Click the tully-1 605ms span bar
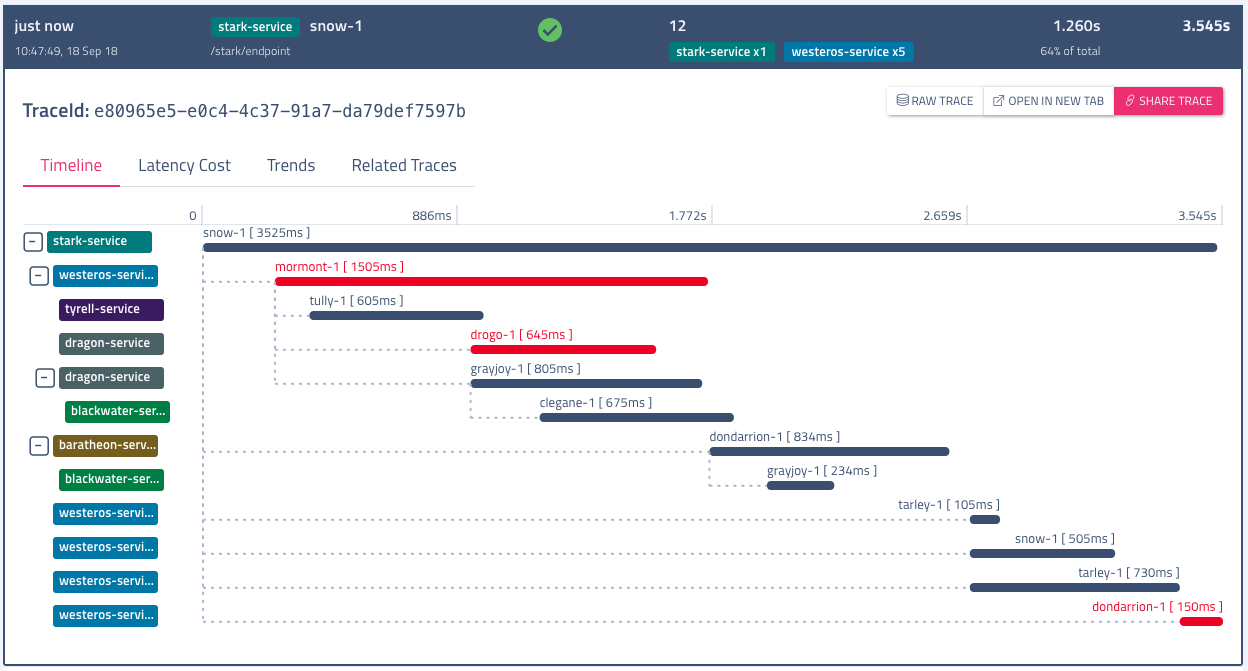The height and width of the screenshot is (671, 1248). pos(396,315)
